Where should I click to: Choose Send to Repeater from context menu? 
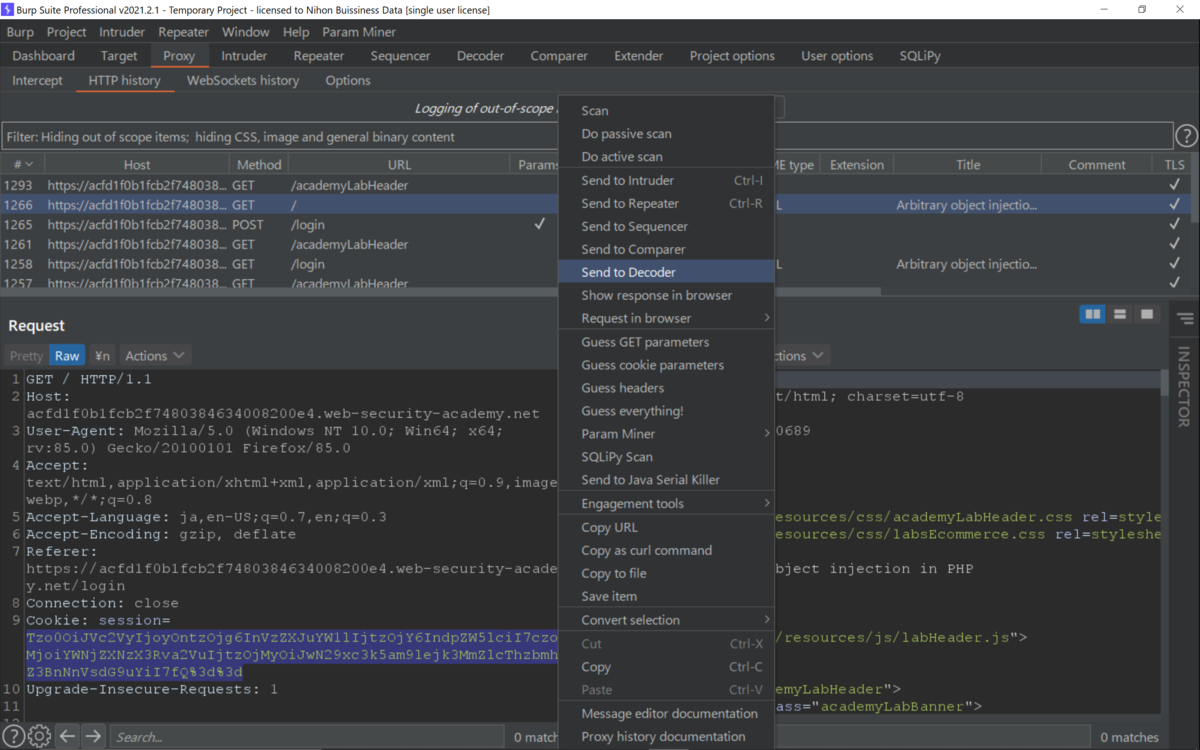(x=667, y=203)
